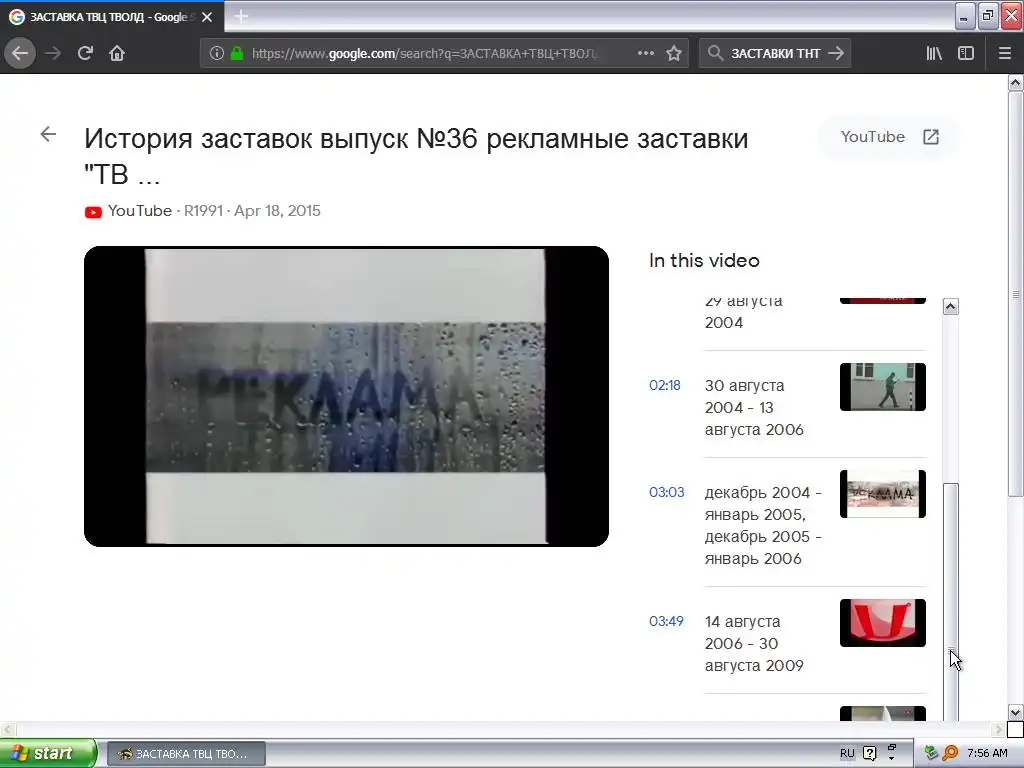This screenshot has width=1024, height=768.
Task: Reload the current page
Action: point(85,53)
